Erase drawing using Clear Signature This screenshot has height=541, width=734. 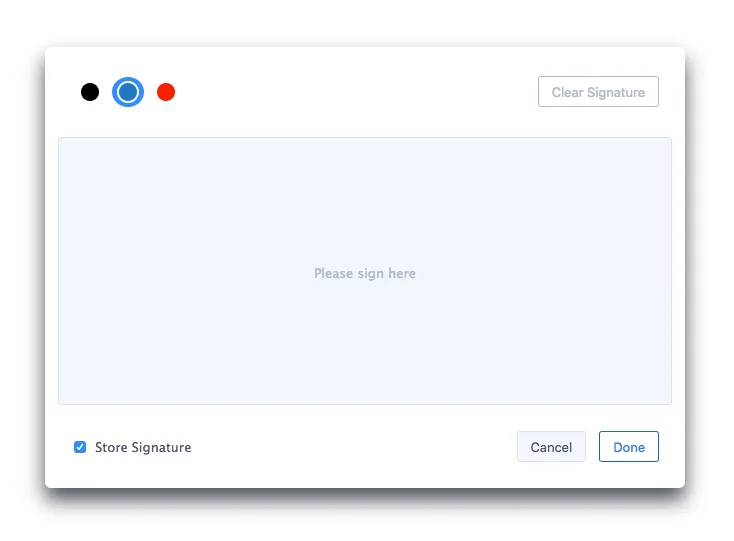coord(598,92)
